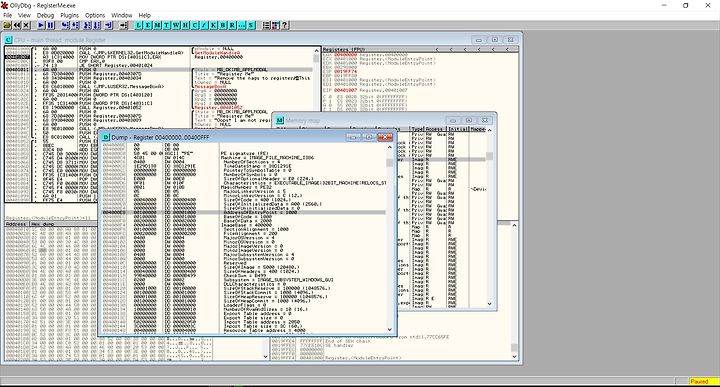This screenshot has width=720, height=387.
Task: Select the red EIP value 00401007
Action: tap(345, 90)
